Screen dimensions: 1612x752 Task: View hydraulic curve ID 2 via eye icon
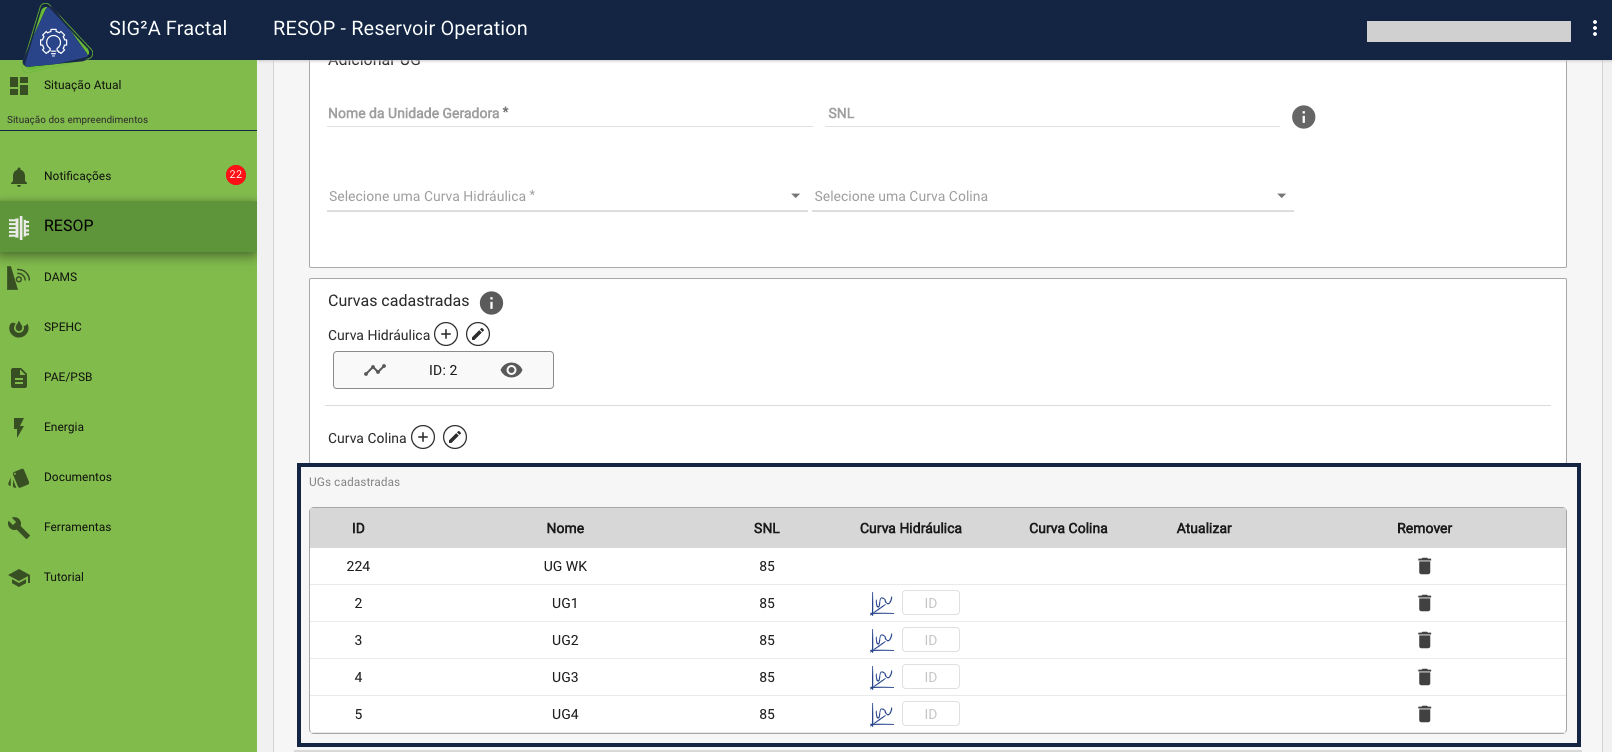click(x=511, y=370)
